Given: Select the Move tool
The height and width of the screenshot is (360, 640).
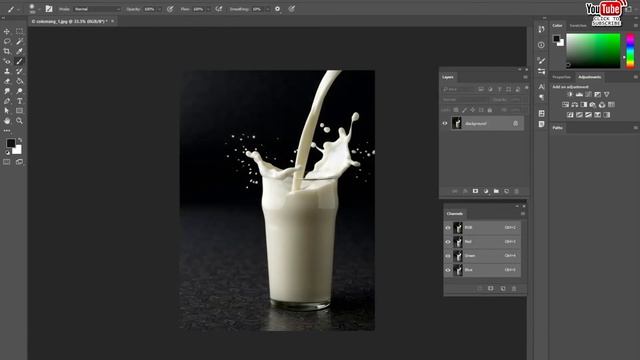Looking at the screenshot, I should [x=7, y=31].
